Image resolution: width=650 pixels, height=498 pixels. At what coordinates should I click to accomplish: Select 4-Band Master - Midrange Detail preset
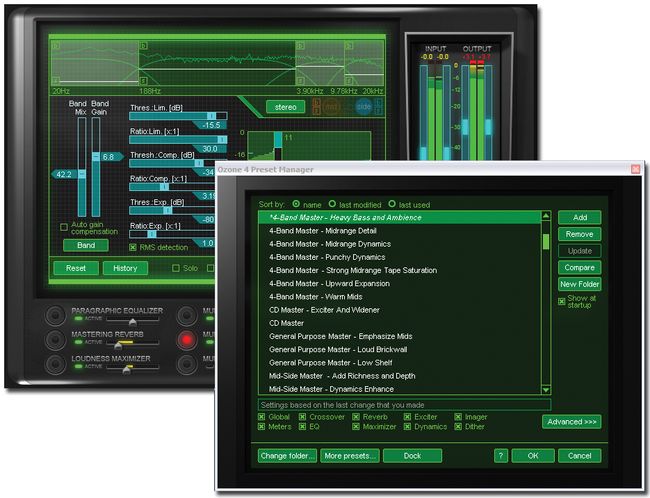tap(400, 231)
